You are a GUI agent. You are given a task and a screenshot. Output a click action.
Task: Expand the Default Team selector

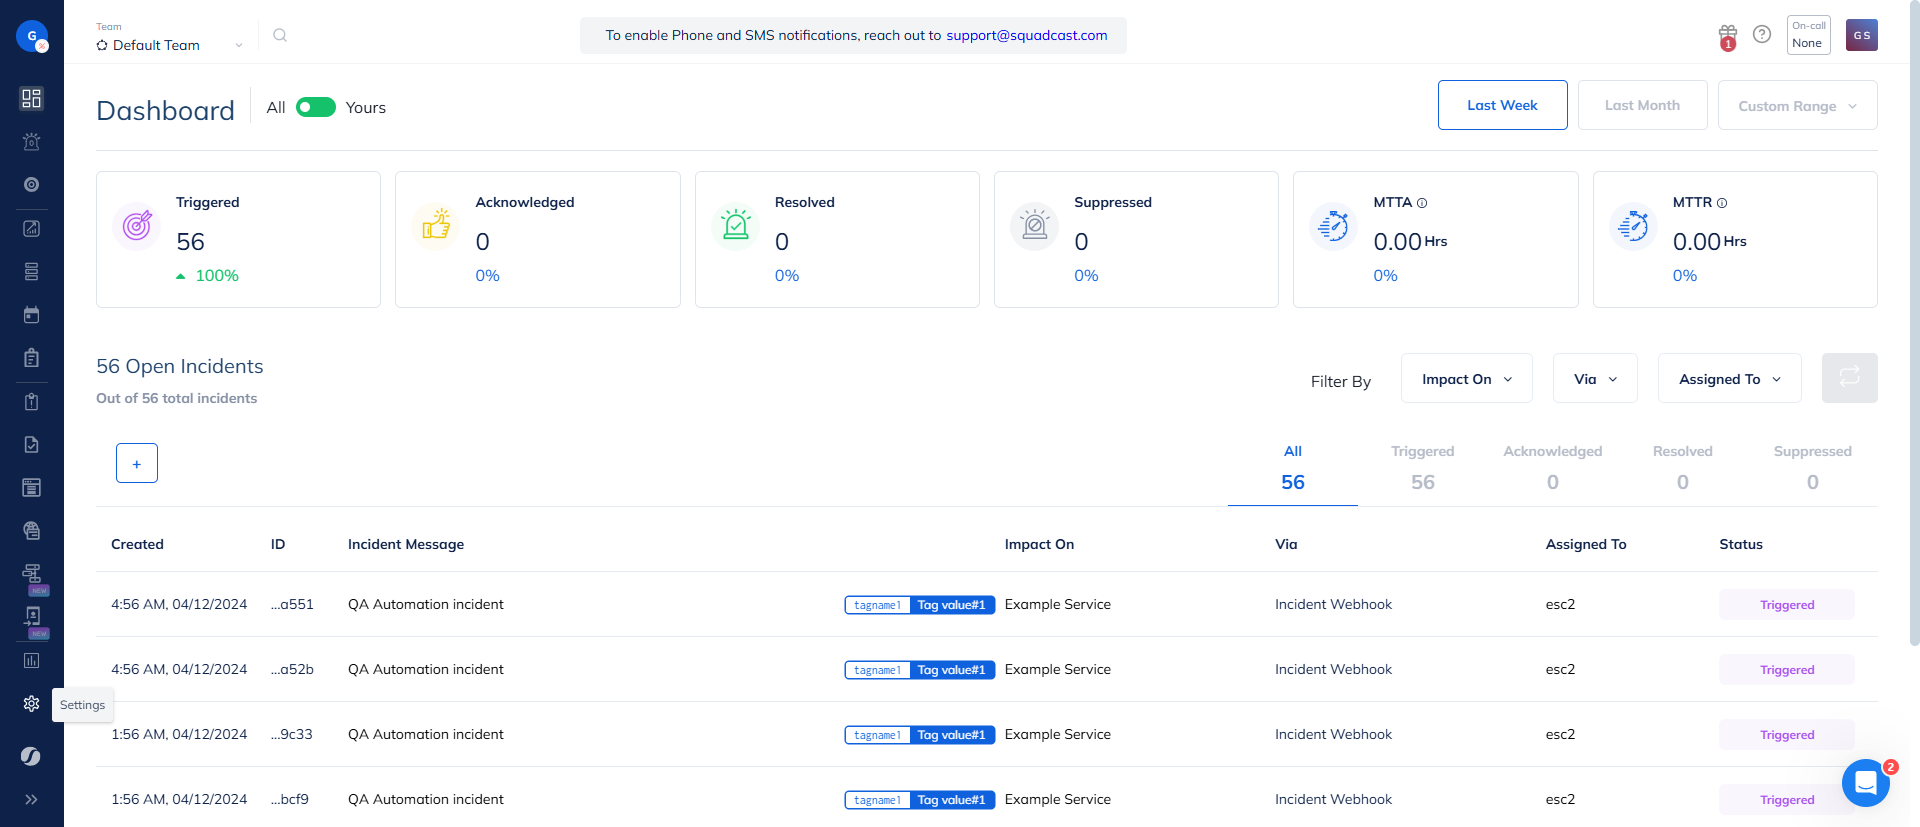170,45
